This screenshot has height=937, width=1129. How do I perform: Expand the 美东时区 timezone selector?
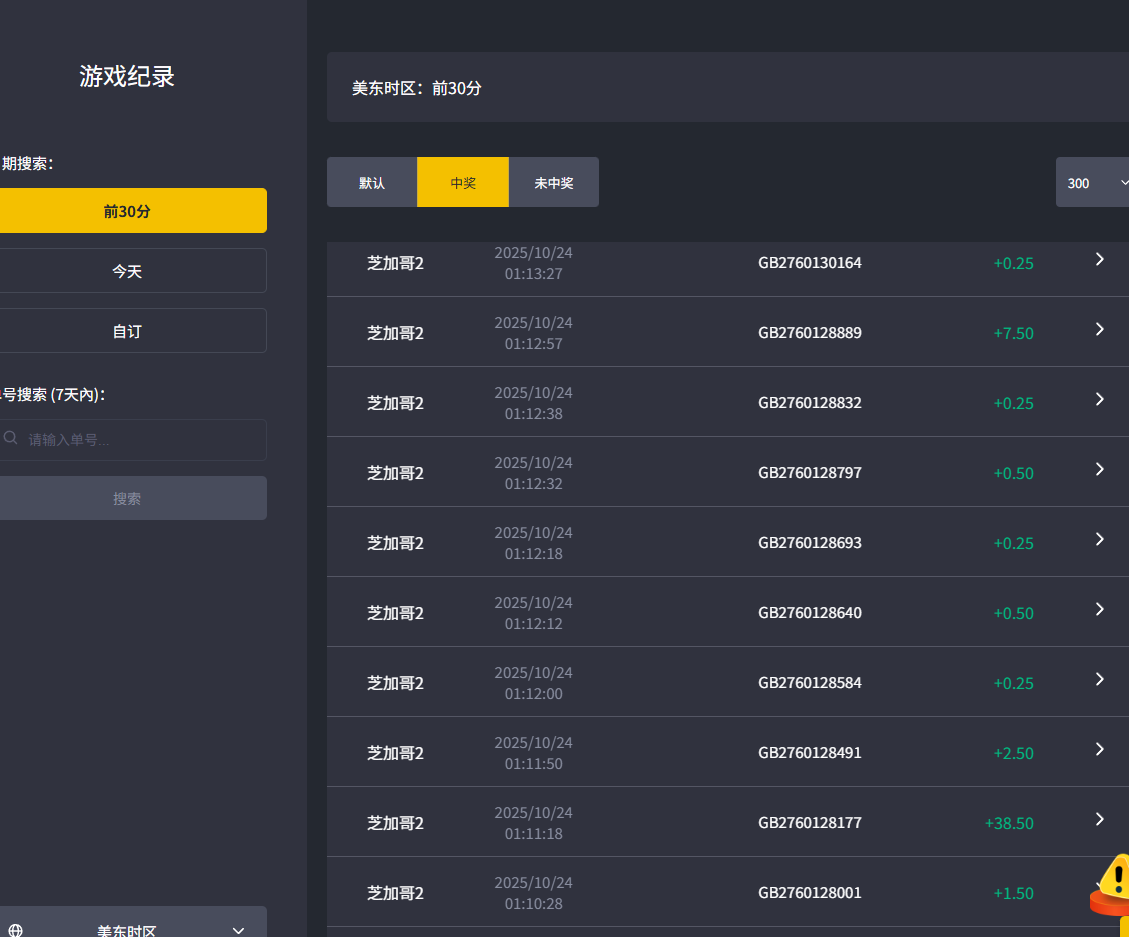click(237, 930)
